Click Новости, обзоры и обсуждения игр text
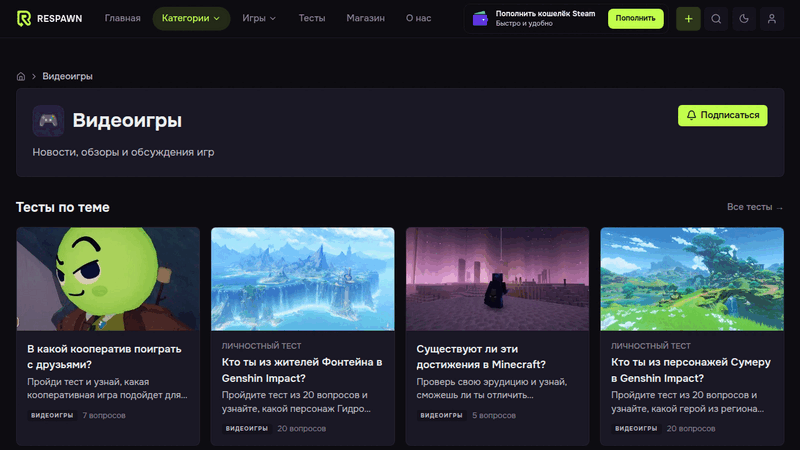 pos(123,152)
